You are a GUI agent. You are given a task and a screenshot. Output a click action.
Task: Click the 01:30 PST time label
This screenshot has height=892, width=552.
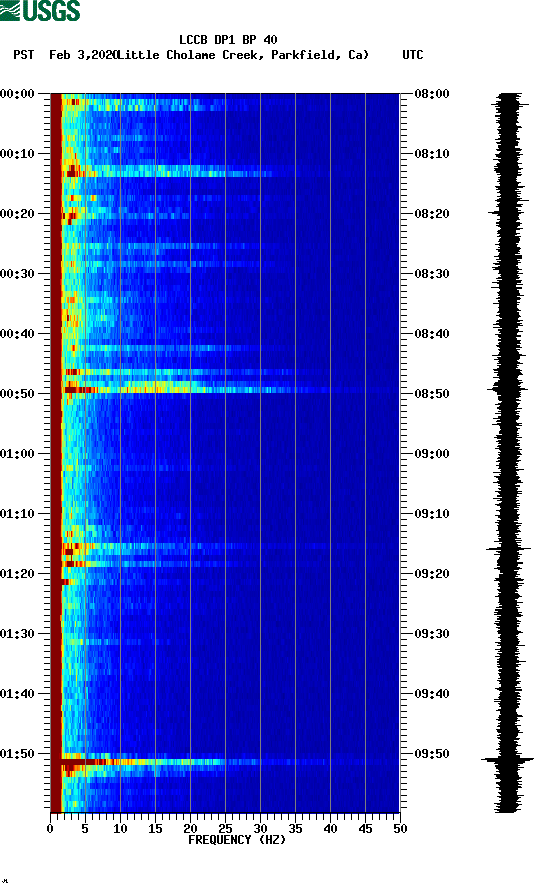(18, 634)
